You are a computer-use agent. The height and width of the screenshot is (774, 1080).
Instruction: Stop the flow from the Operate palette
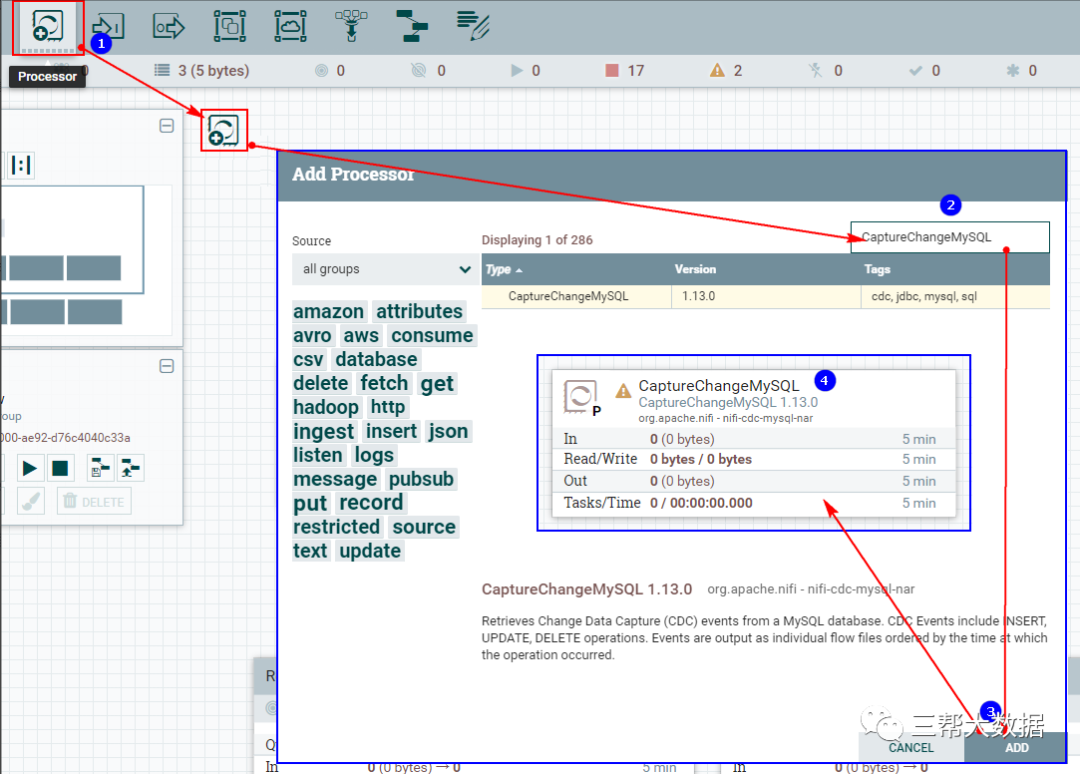click(x=62, y=468)
